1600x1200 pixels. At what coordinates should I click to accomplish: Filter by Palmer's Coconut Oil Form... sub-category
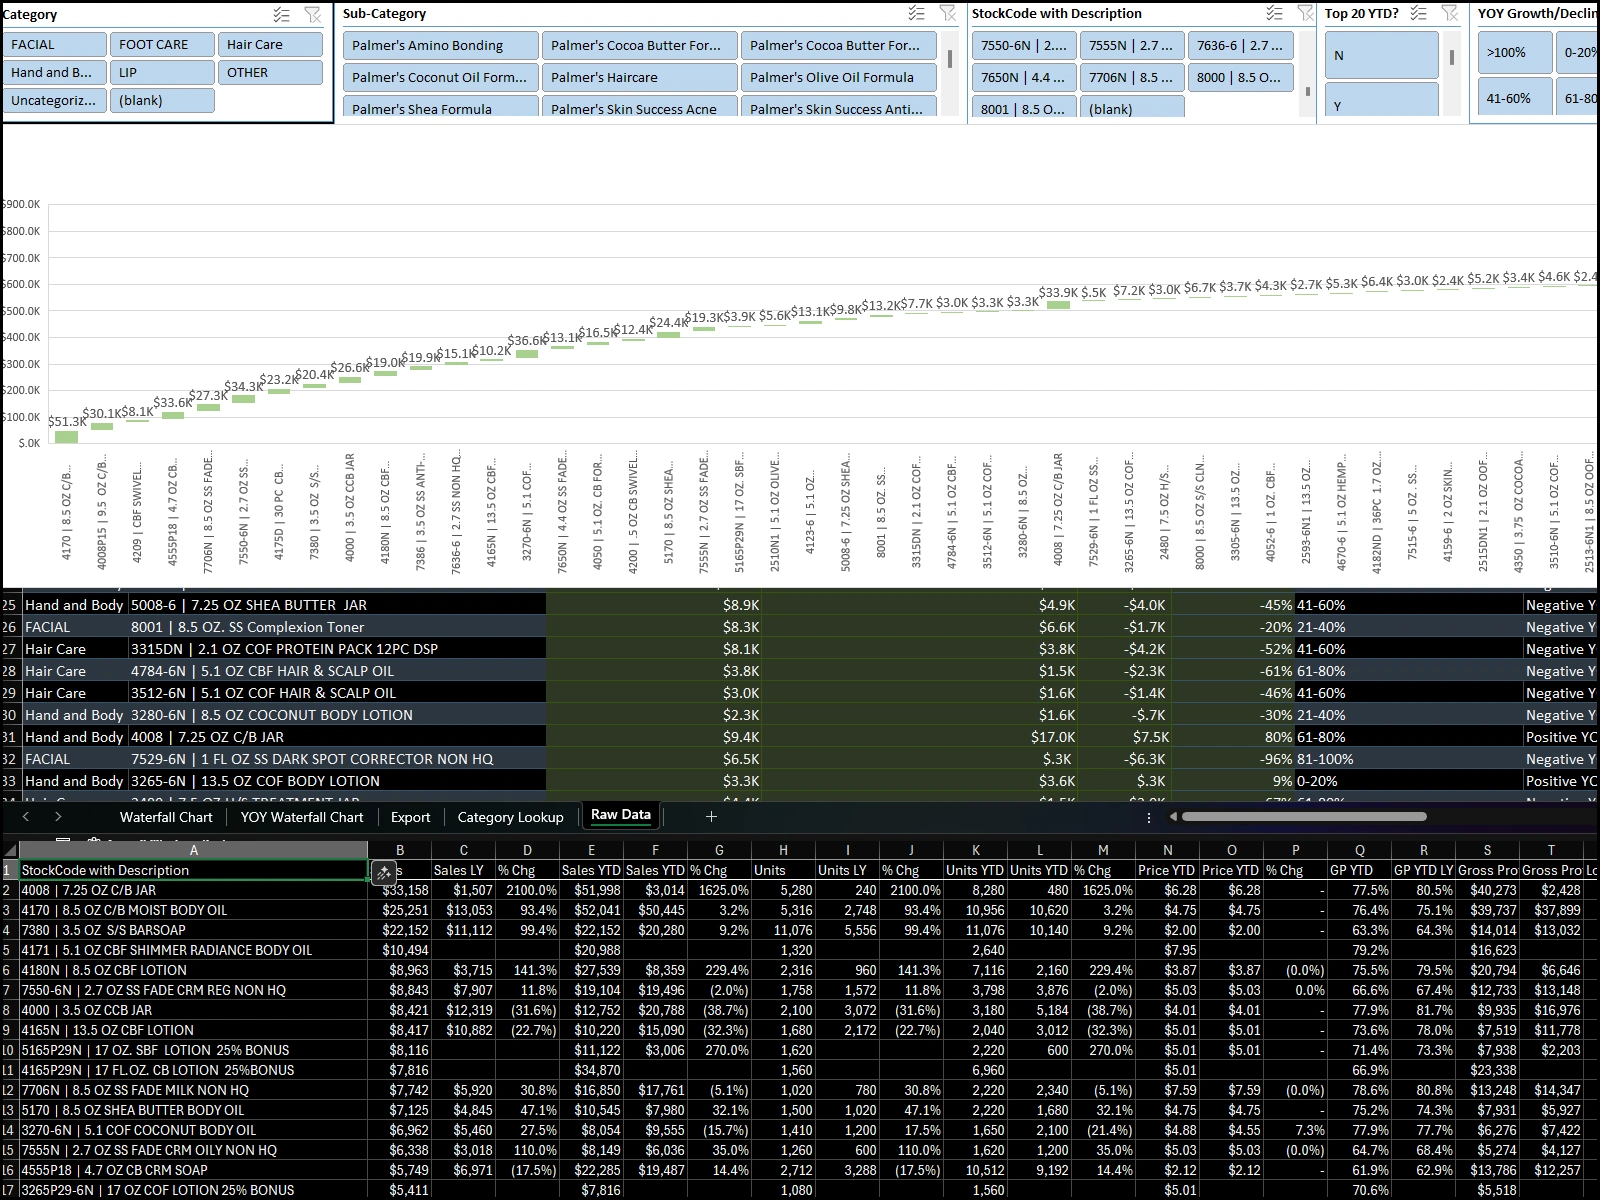(x=441, y=78)
